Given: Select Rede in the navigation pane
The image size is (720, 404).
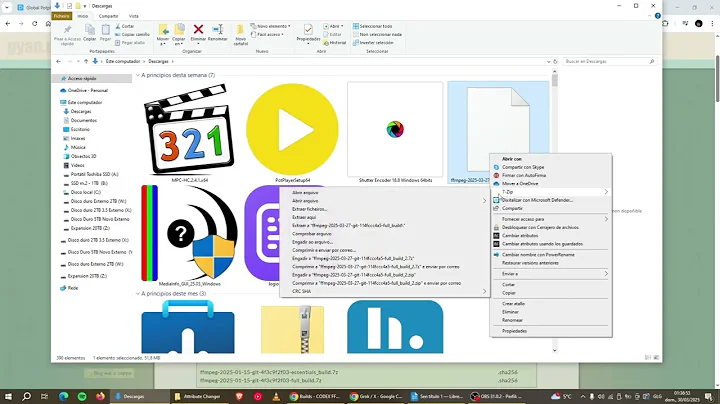Looking at the screenshot, I should 73,288.
